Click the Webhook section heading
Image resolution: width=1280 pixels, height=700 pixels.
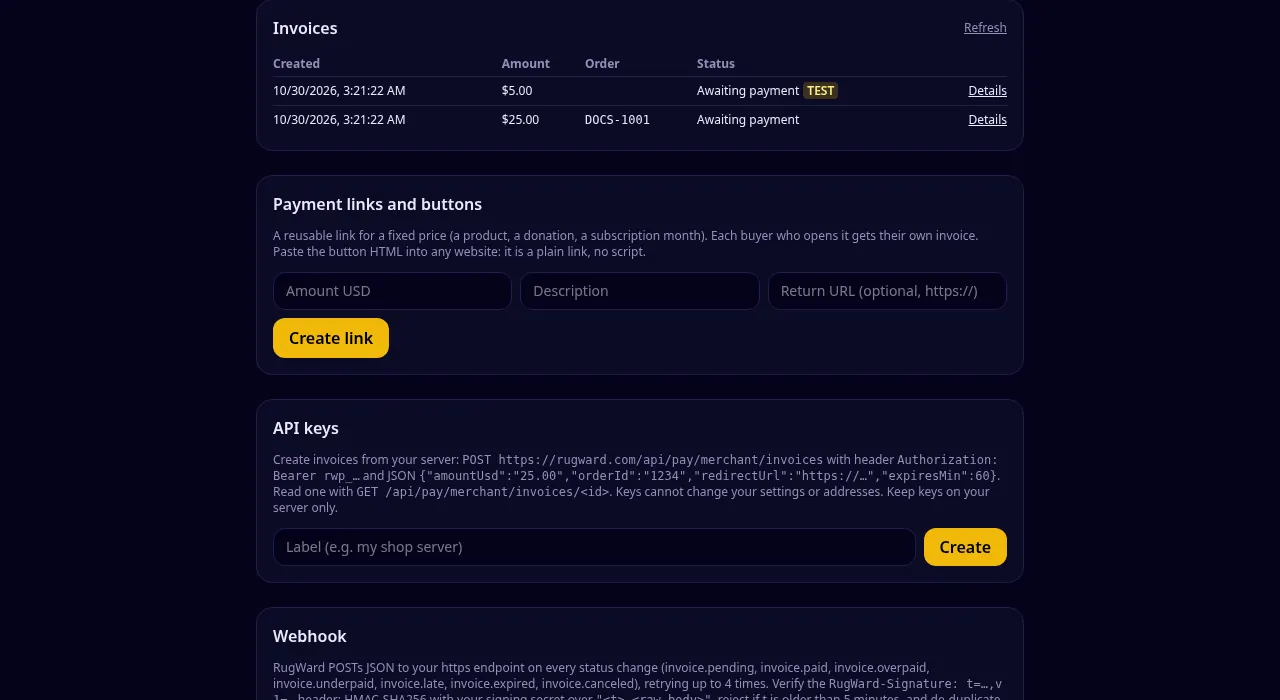pos(310,636)
